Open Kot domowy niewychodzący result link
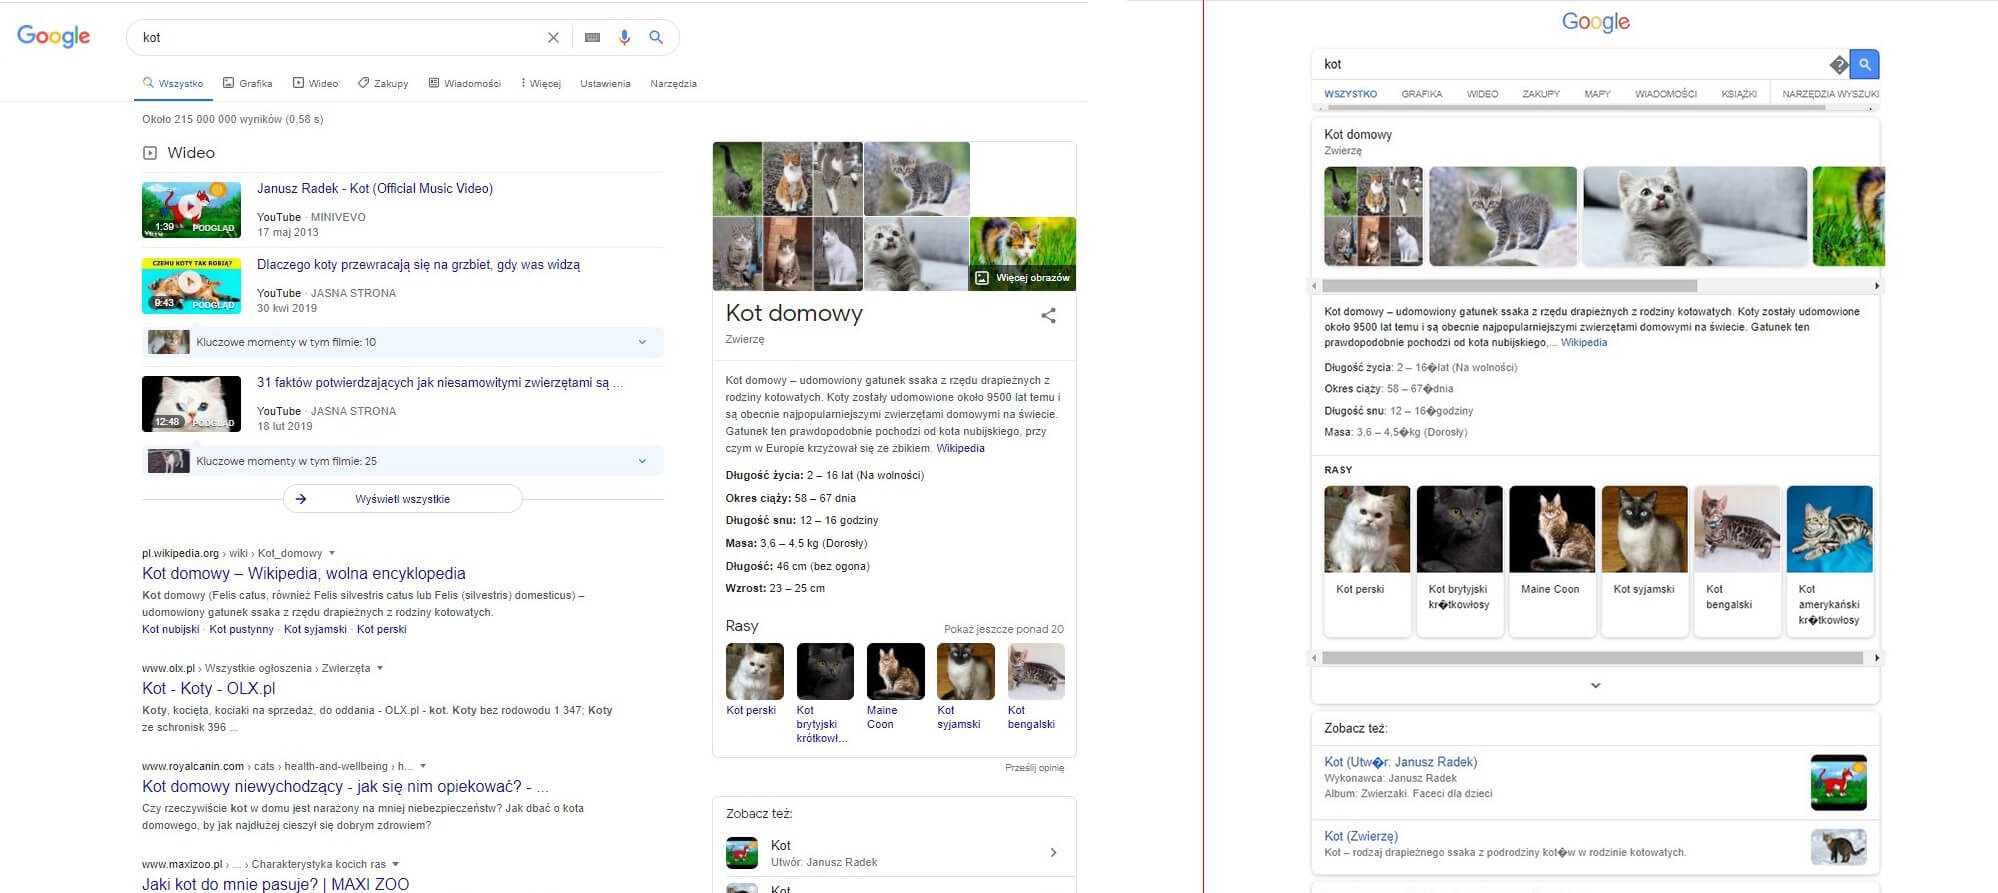The height and width of the screenshot is (893, 1998). pos(345,786)
